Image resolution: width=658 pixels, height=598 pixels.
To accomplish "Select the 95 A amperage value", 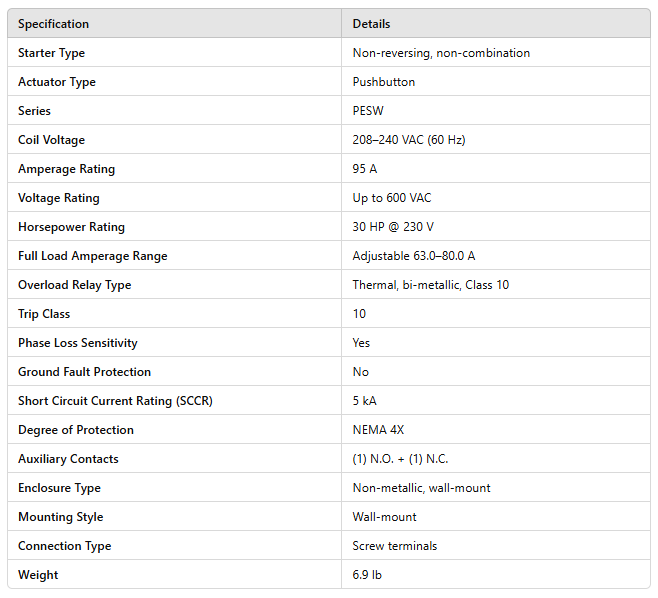I will (365, 169).
